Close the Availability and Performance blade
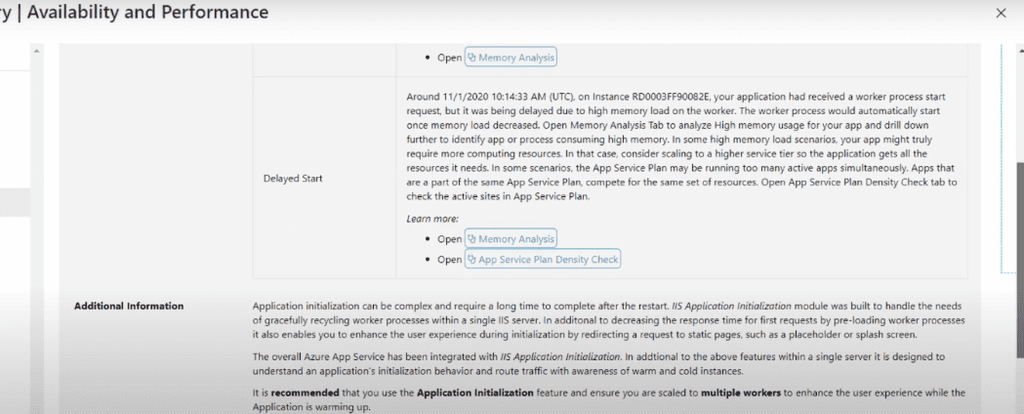This screenshot has height=414, width=1024. click(1001, 13)
